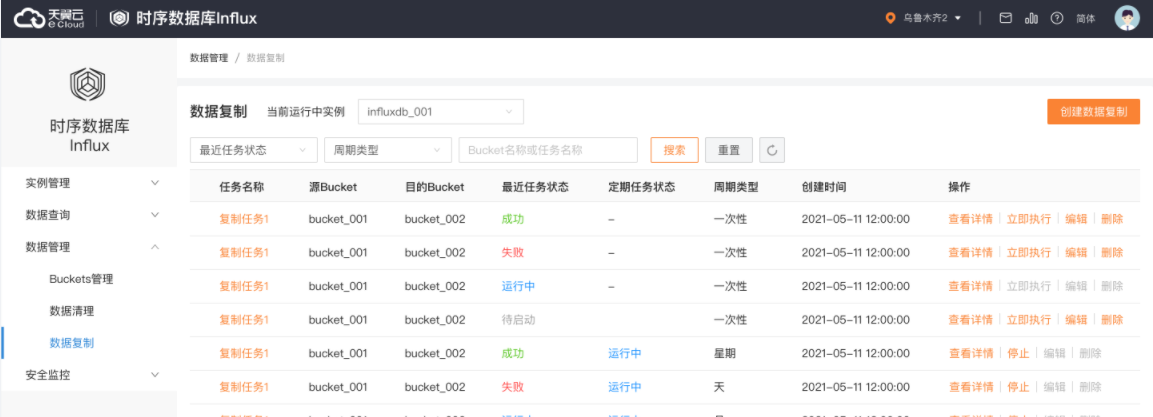Viewport: 1153px width, 417px height.
Task: Click the 创建数据复制 button
Action: click(x=1093, y=111)
